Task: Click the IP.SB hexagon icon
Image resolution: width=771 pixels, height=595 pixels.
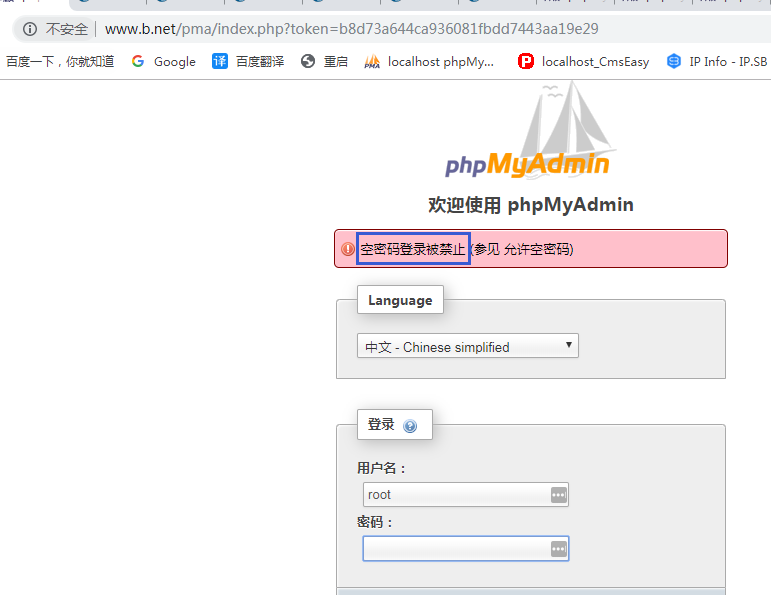Action: 674,61
